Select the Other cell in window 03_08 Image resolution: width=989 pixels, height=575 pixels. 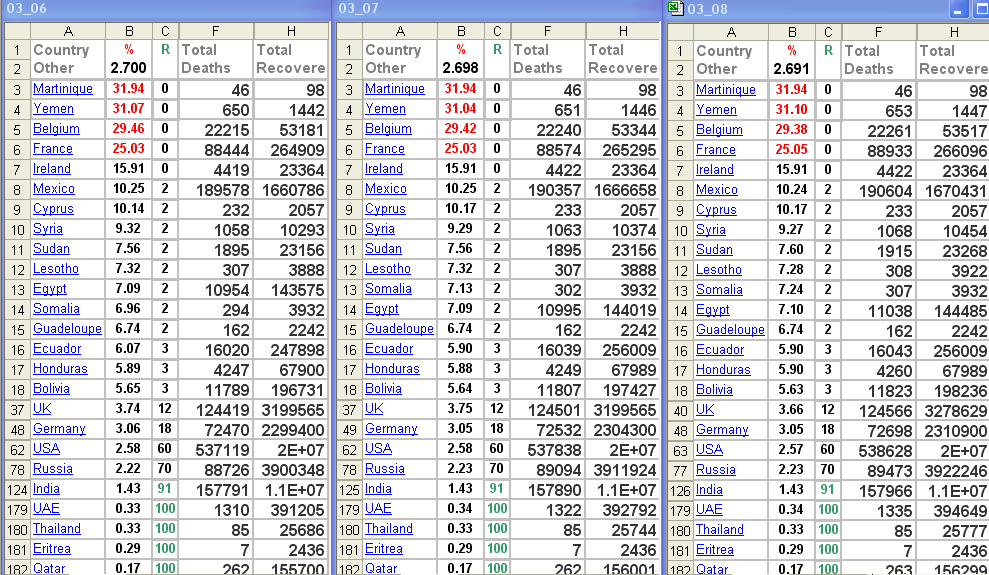(x=730, y=69)
